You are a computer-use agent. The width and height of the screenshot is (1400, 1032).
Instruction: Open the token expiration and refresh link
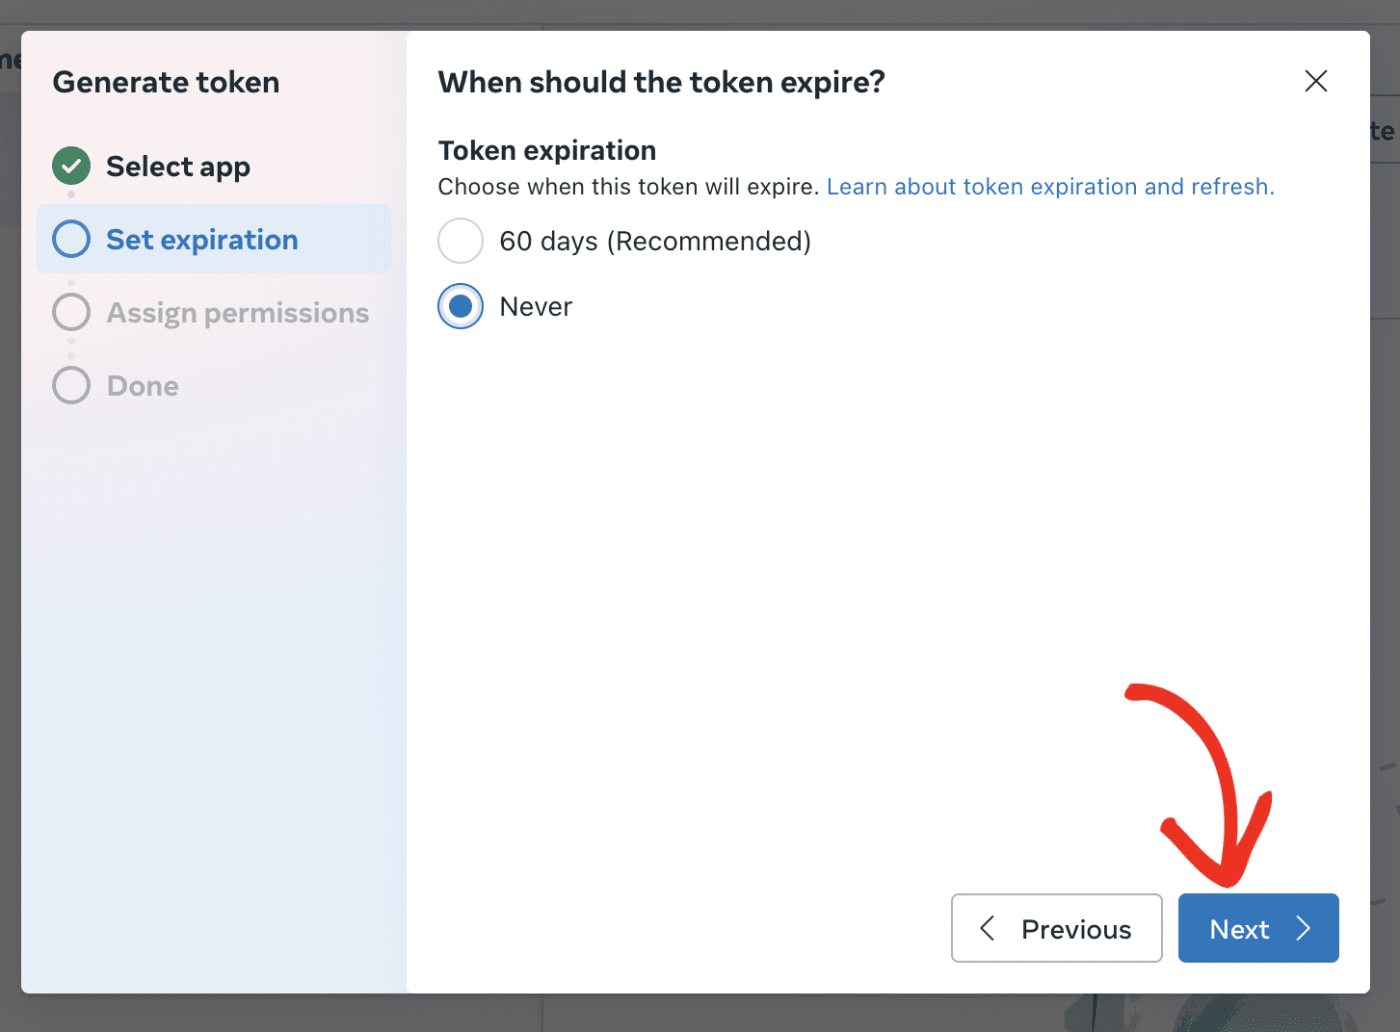tap(1050, 186)
